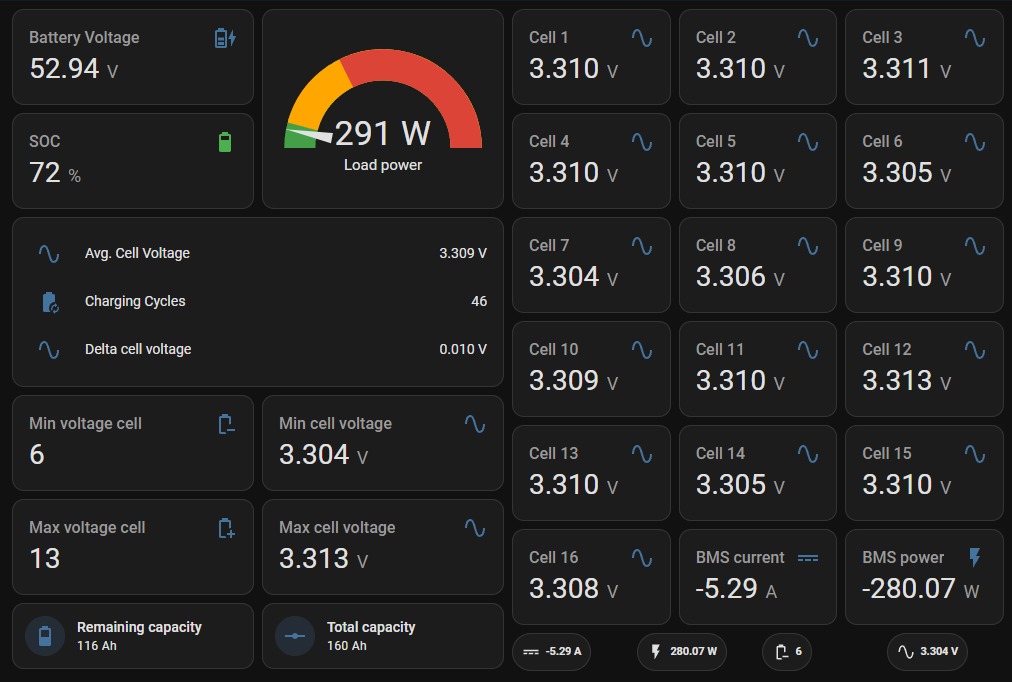Click the Max voltage cell battery-plus icon

(226, 528)
